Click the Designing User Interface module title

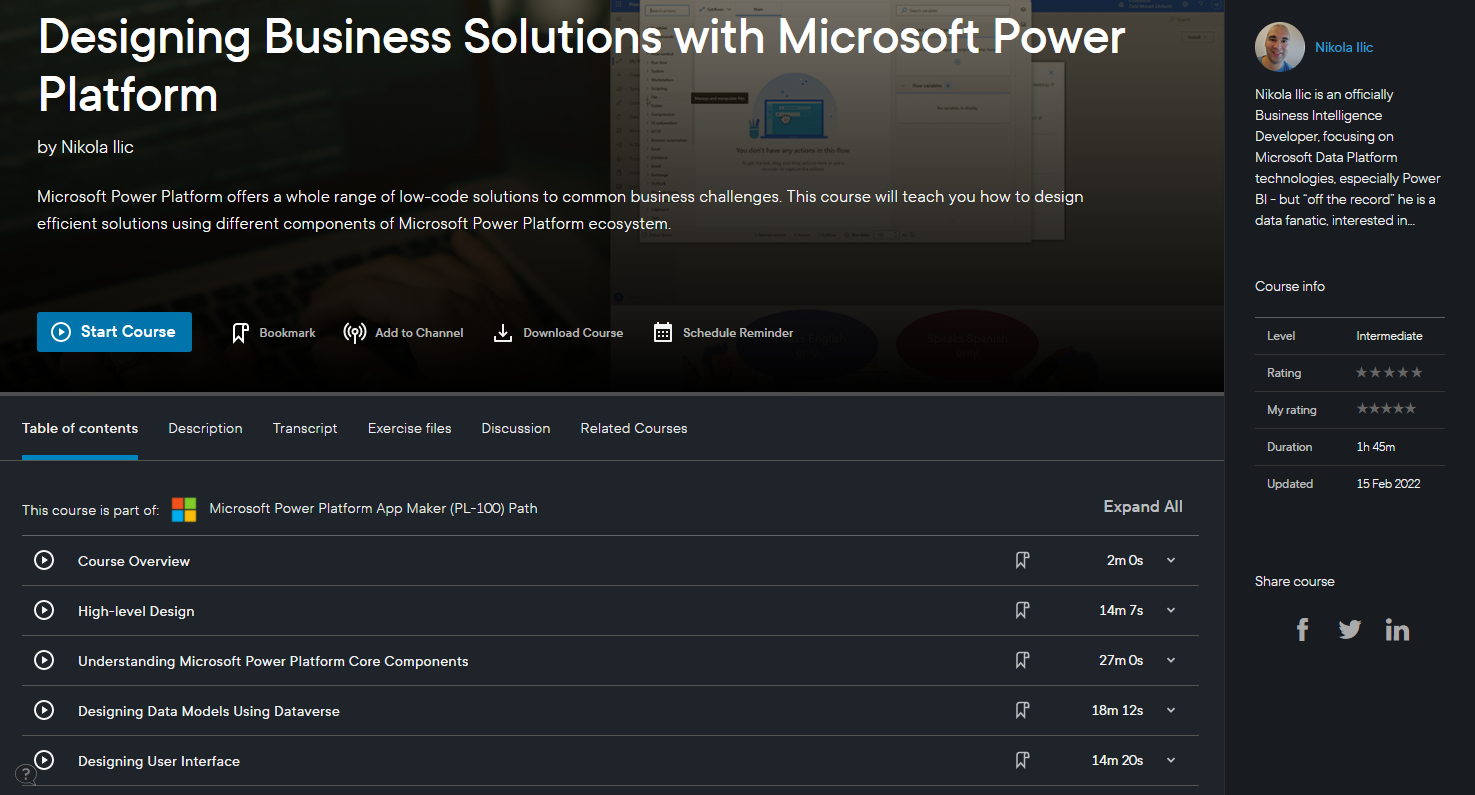(x=159, y=761)
